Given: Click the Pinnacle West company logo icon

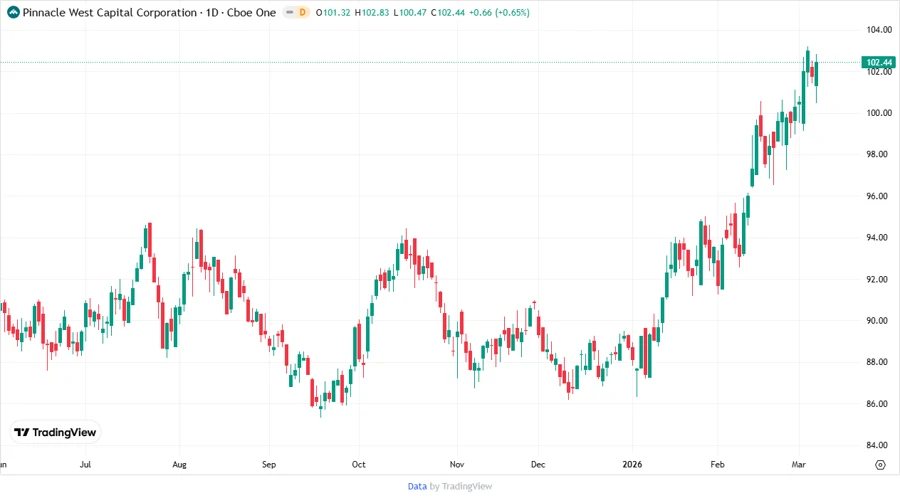Looking at the screenshot, I should [13, 12].
